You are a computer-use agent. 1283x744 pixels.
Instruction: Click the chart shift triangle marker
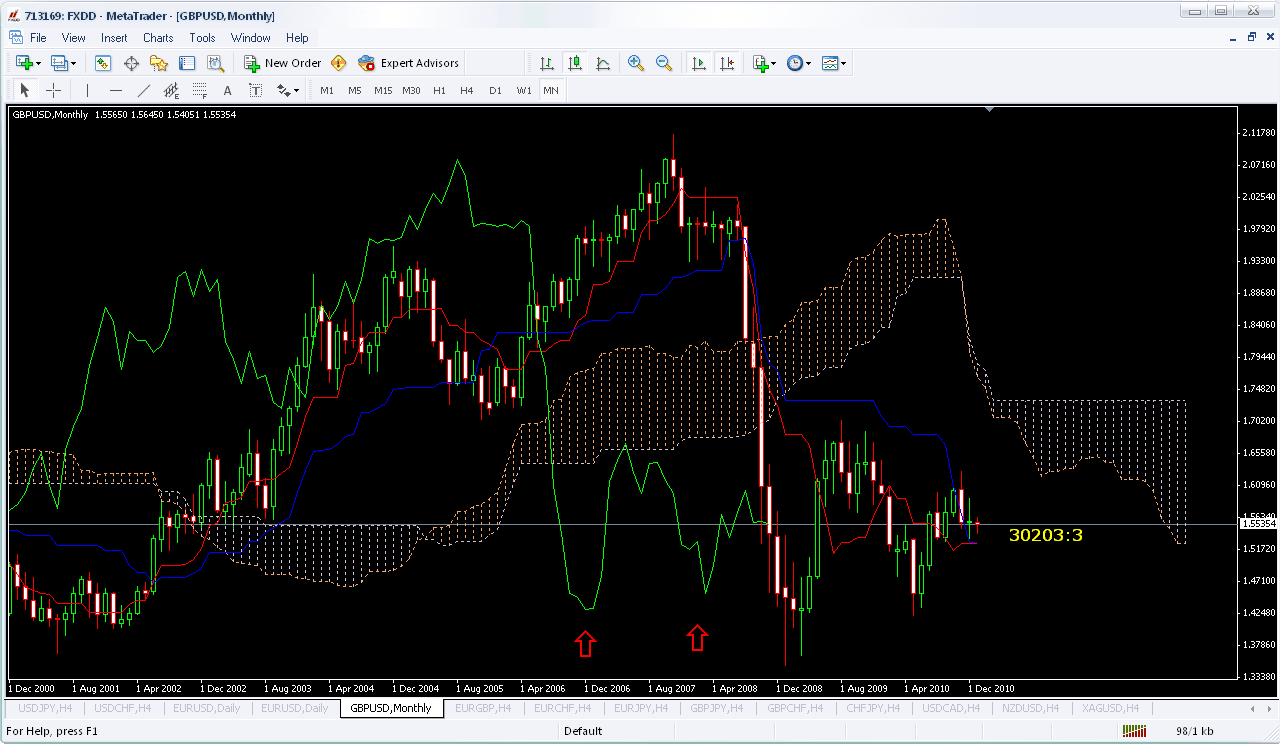[x=990, y=110]
